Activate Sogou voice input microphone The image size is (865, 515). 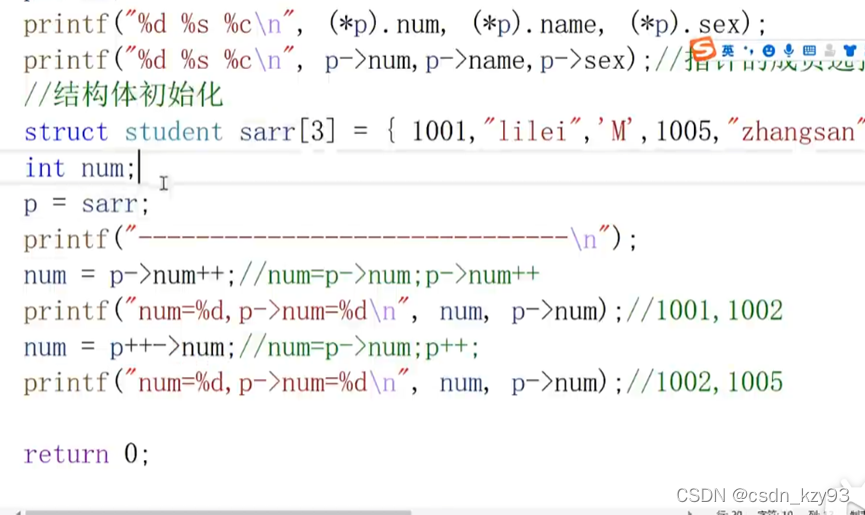pos(789,51)
